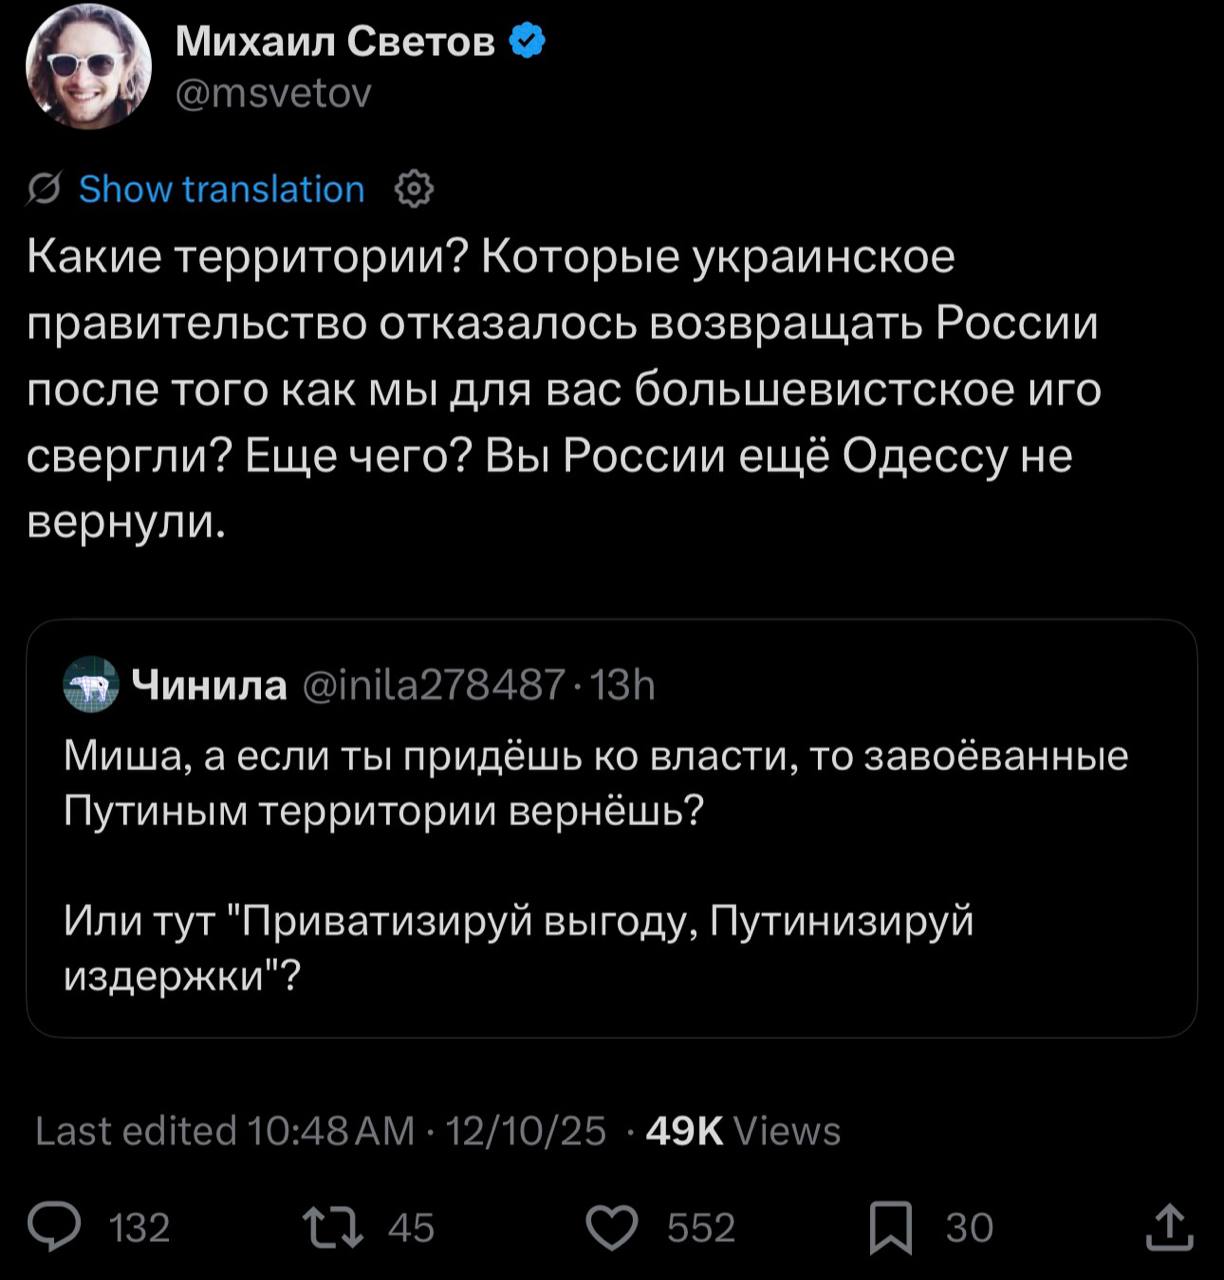Like the post with the heart icon

tap(612, 1227)
